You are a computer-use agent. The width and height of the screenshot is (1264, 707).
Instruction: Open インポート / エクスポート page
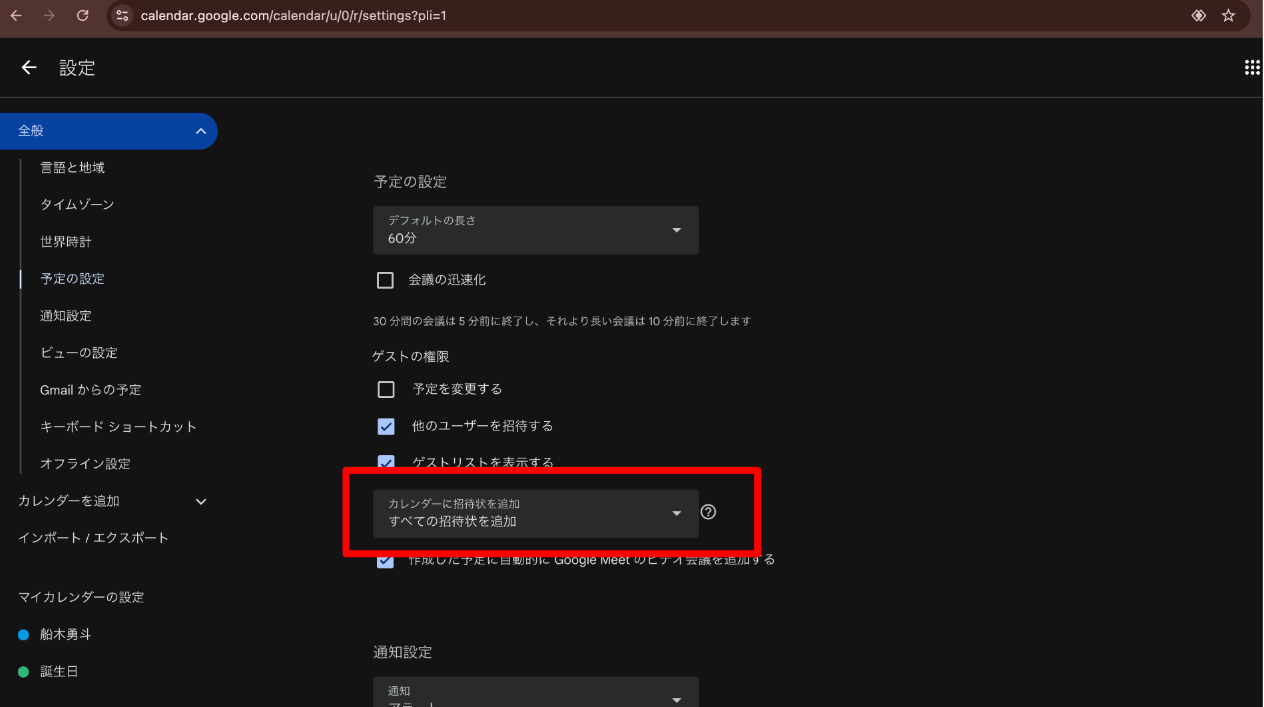pyautogui.click(x=93, y=538)
